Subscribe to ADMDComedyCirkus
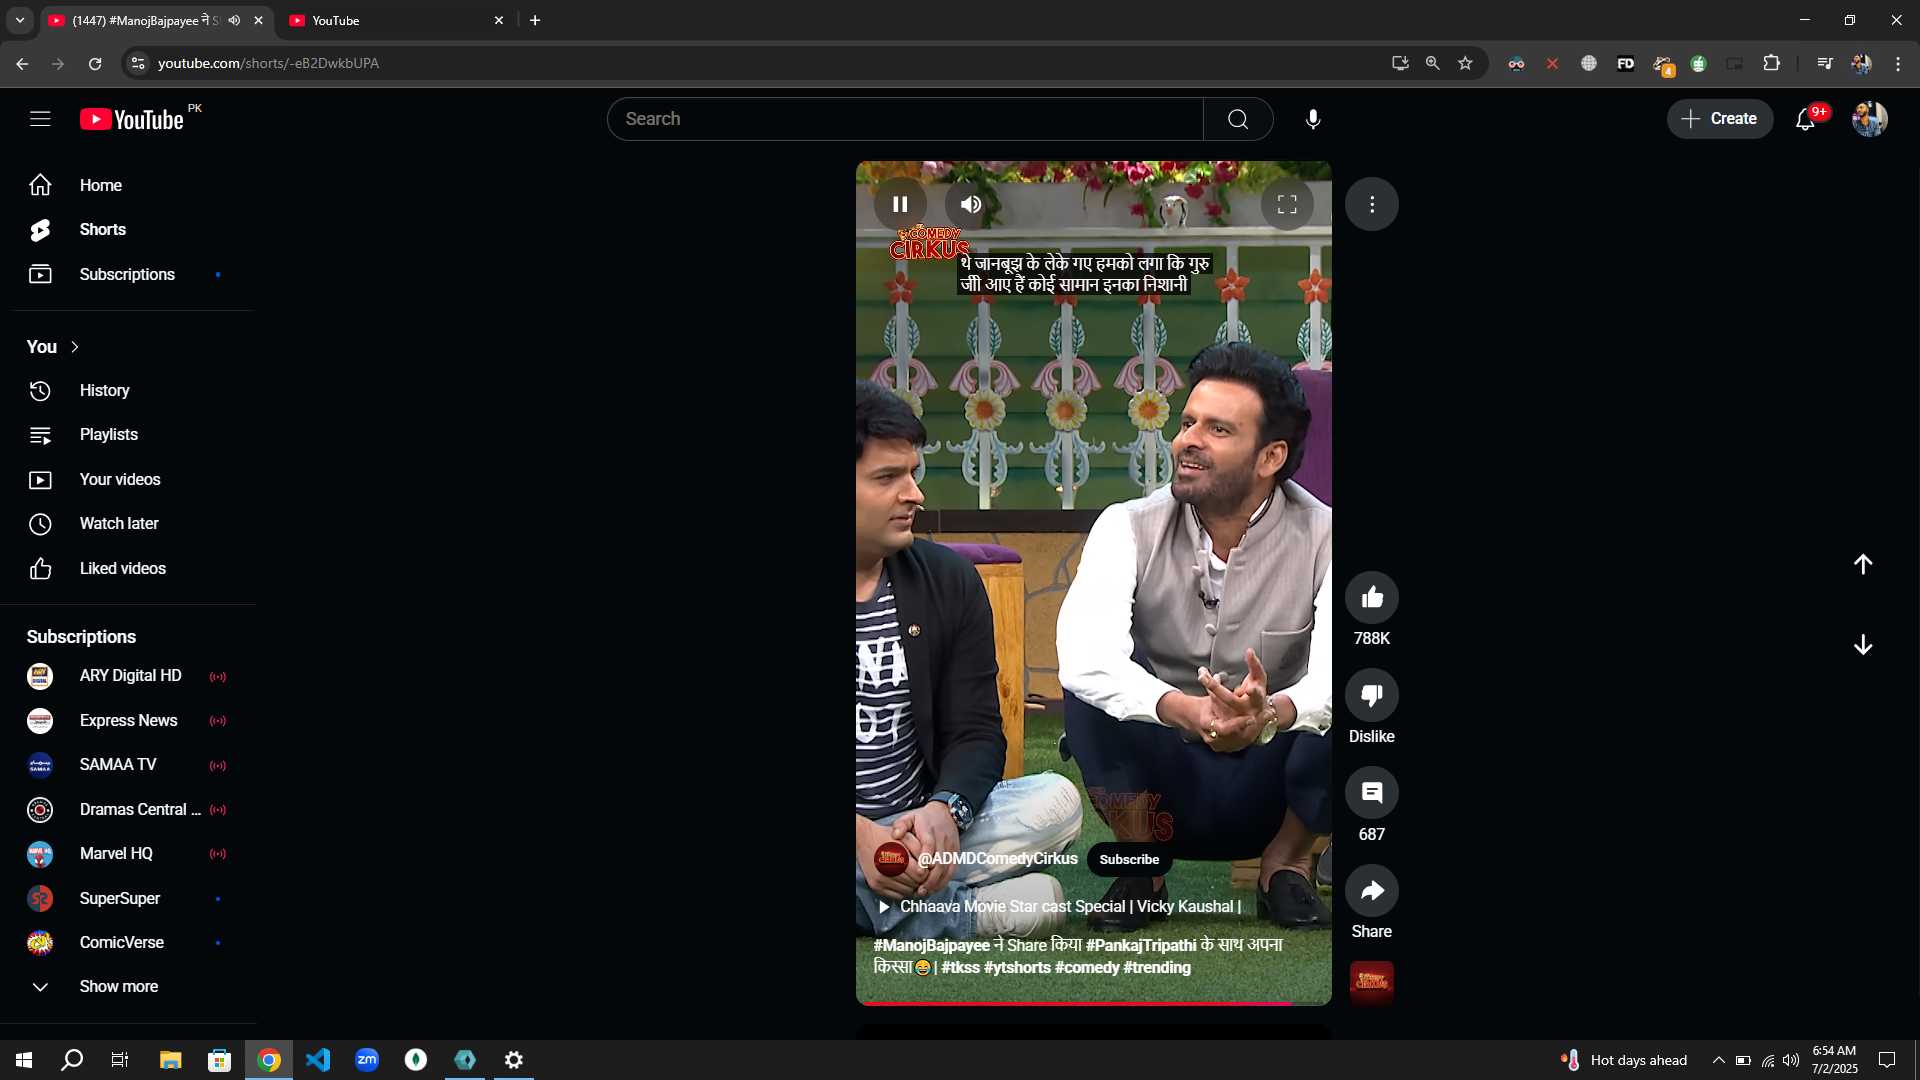This screenshot has height=1080, width=1920. pos(1129,859)
